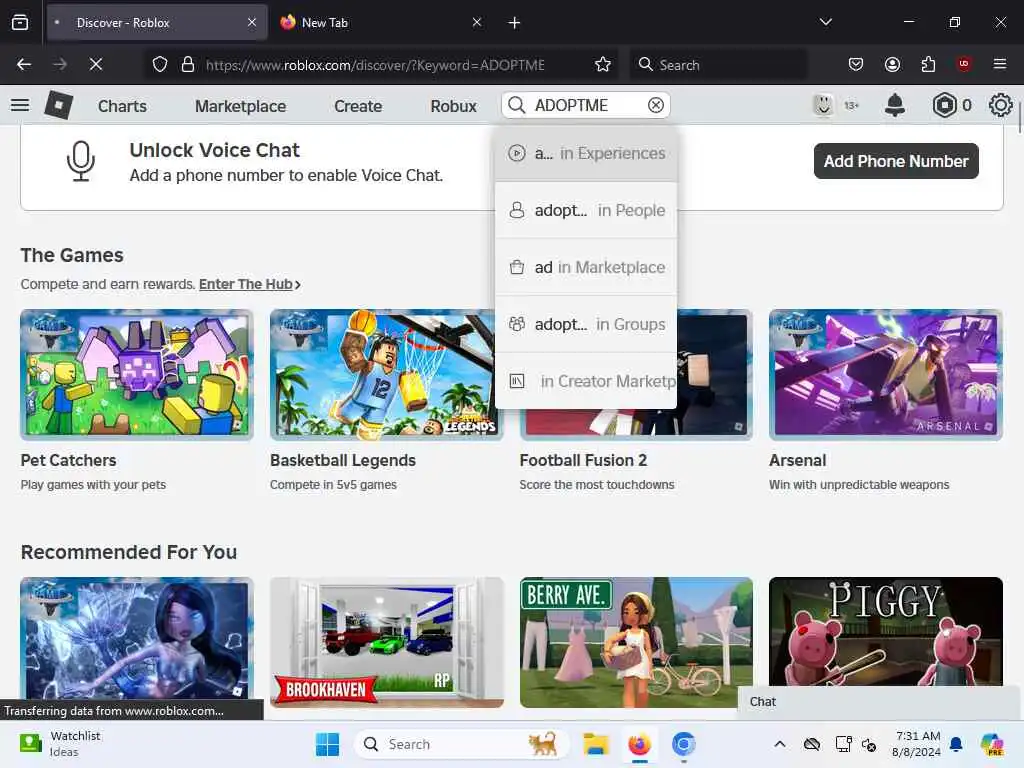This screenshot has width=1024, height=768.
Task: Click the Firefox Search box
Action: click(718, 64)
